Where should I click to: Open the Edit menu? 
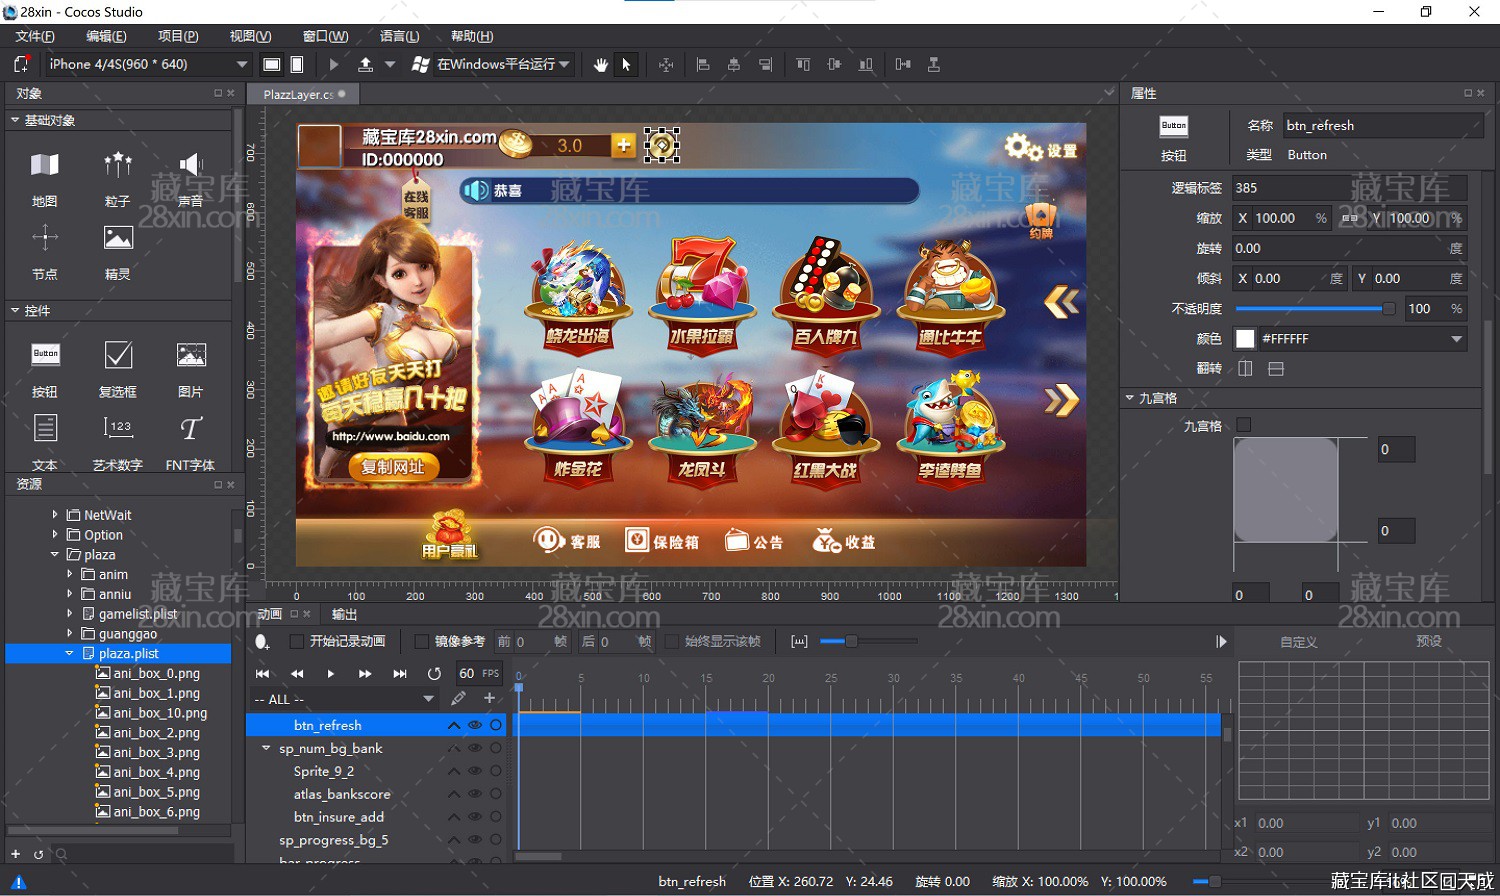[106, 36]
